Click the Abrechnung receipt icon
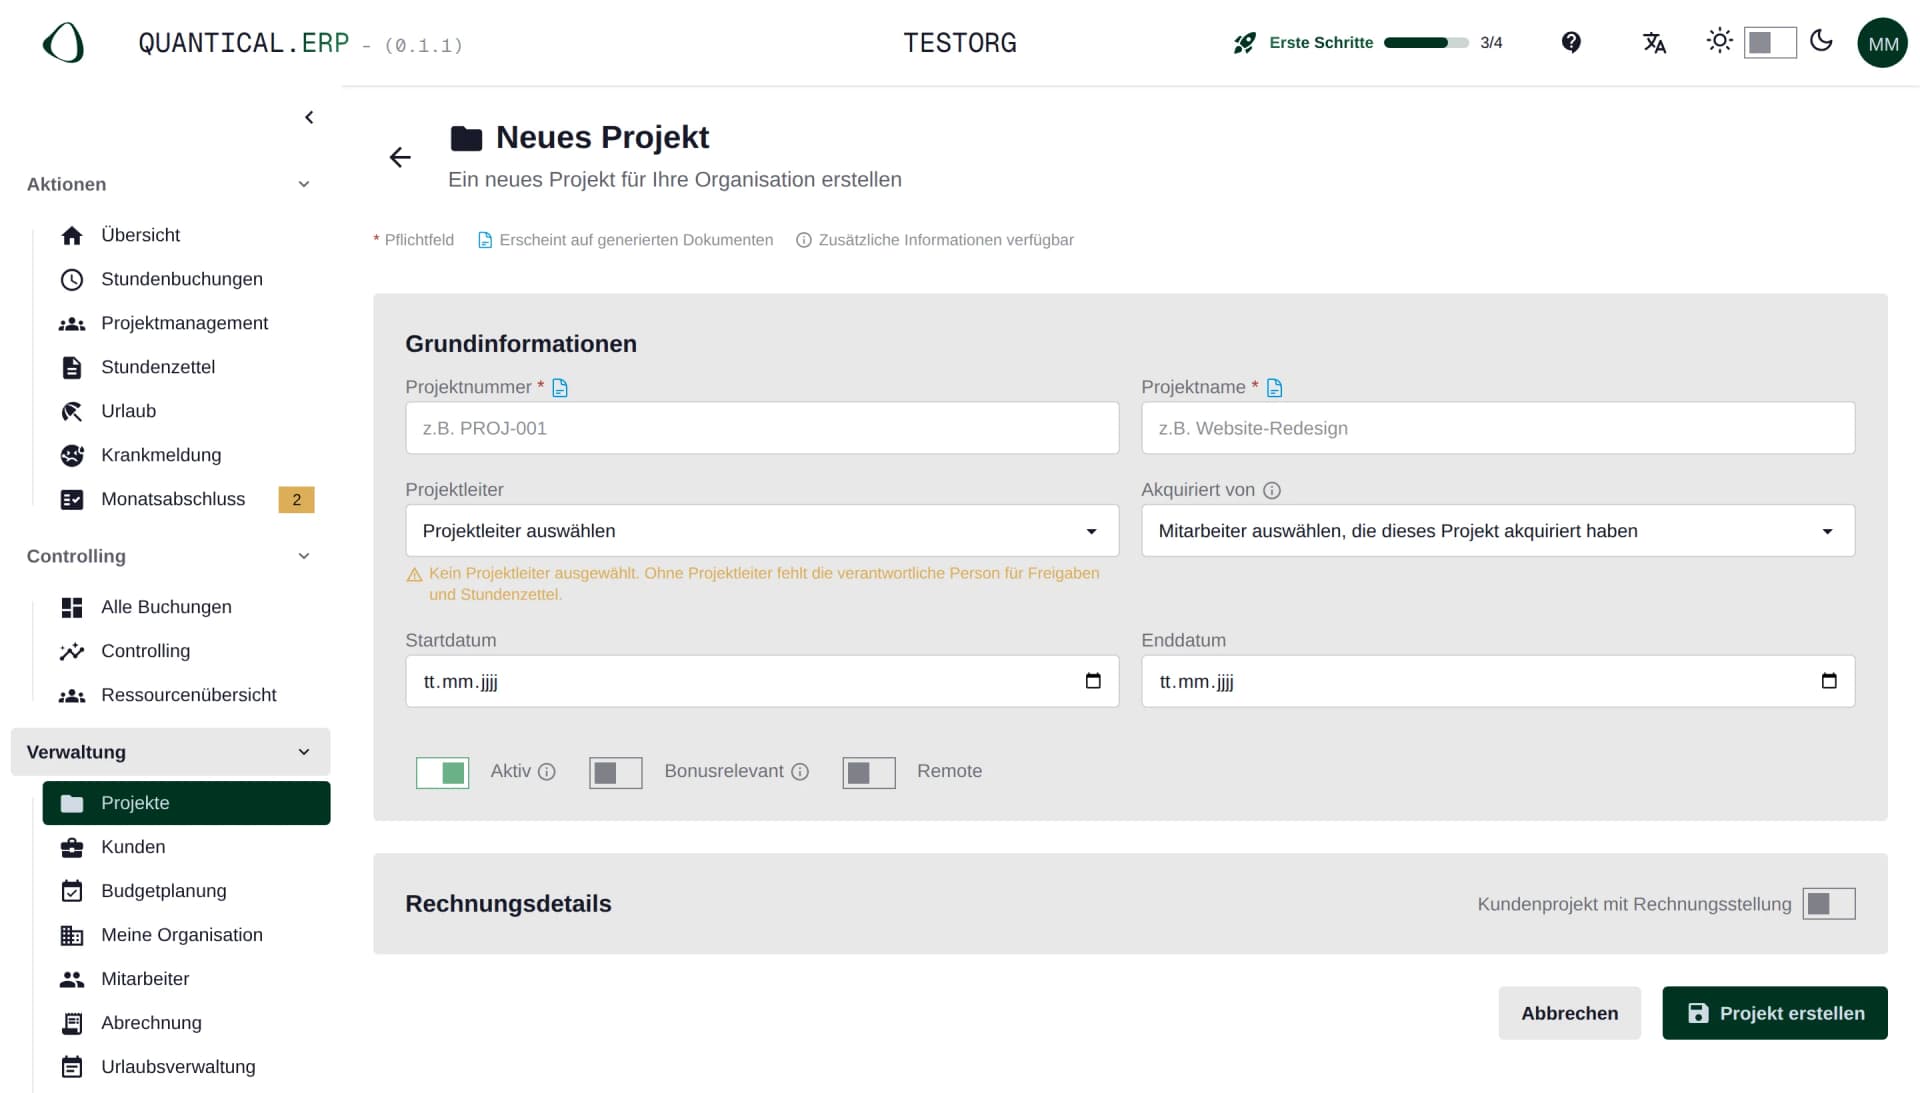The image size is (1920, 1093). (x=72, y=1023)
